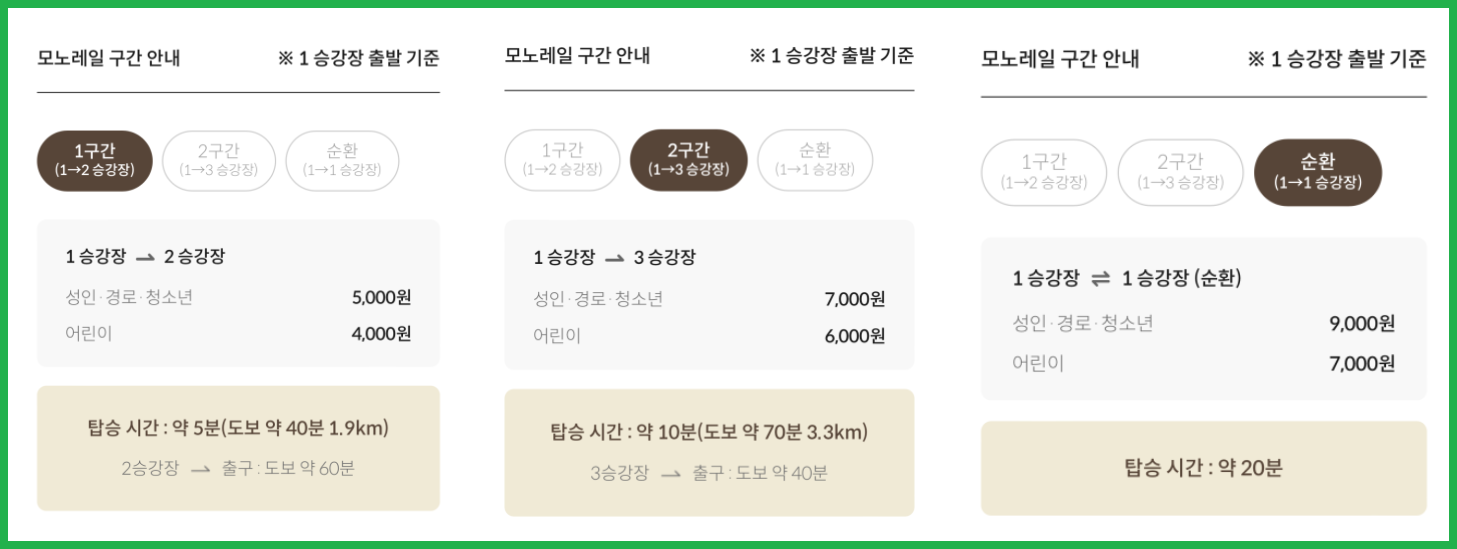Screen dimensions: 1457x549
Task: Switch to the inactive 순환 tab beside the active 2구간 tab
Action: coord(815,160)
